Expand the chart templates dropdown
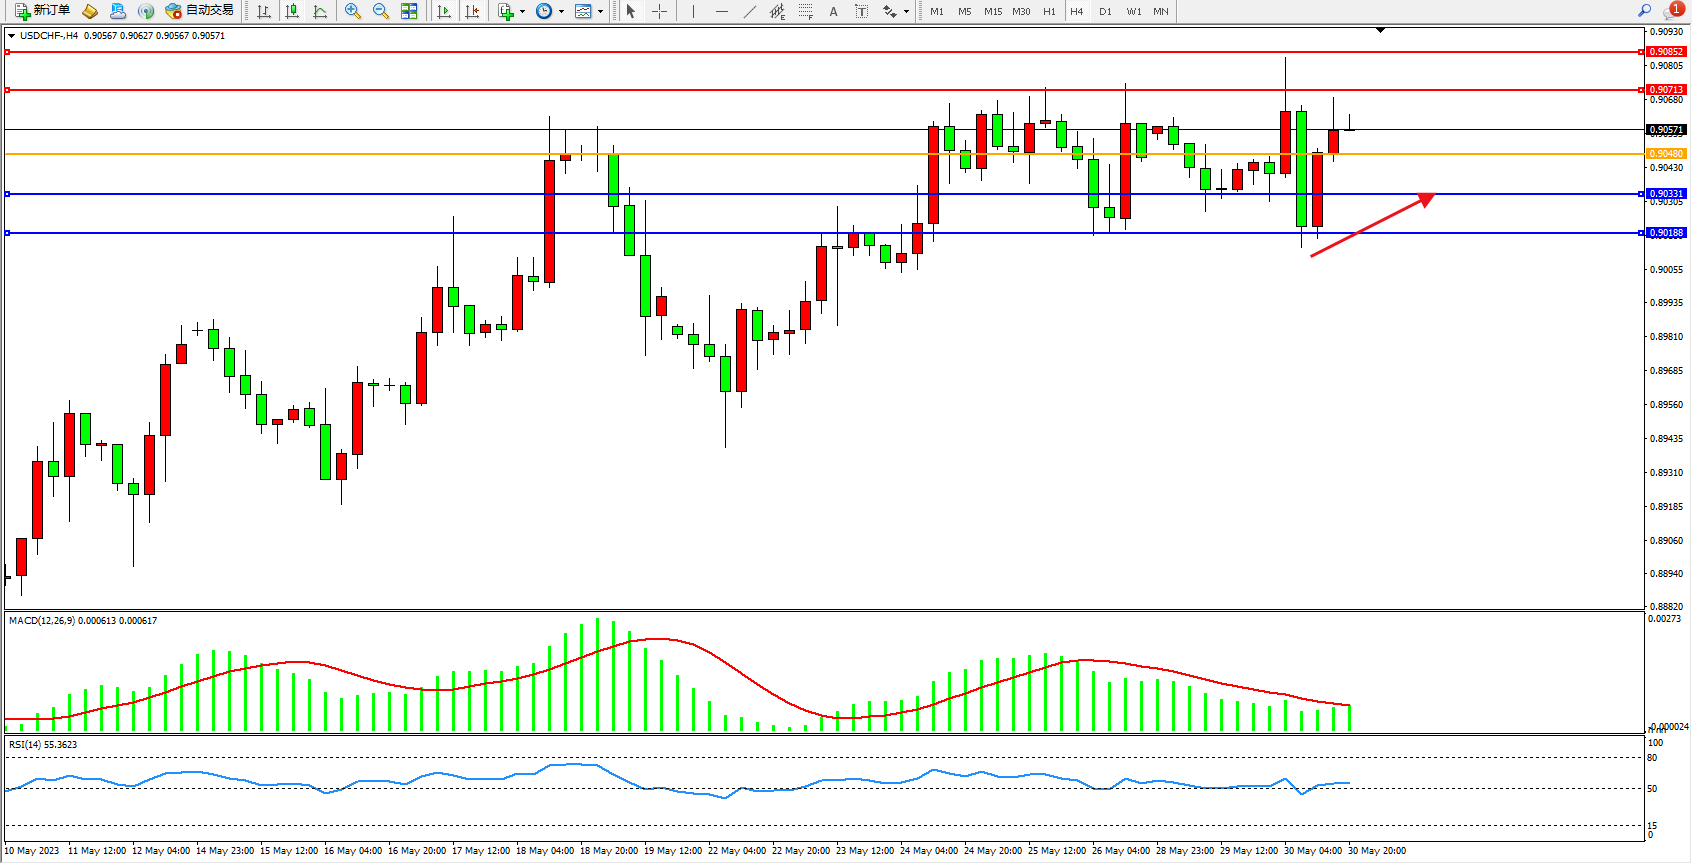Viewport: 1692px width, 864px height. pyautogui.click(x=600, y=12)
